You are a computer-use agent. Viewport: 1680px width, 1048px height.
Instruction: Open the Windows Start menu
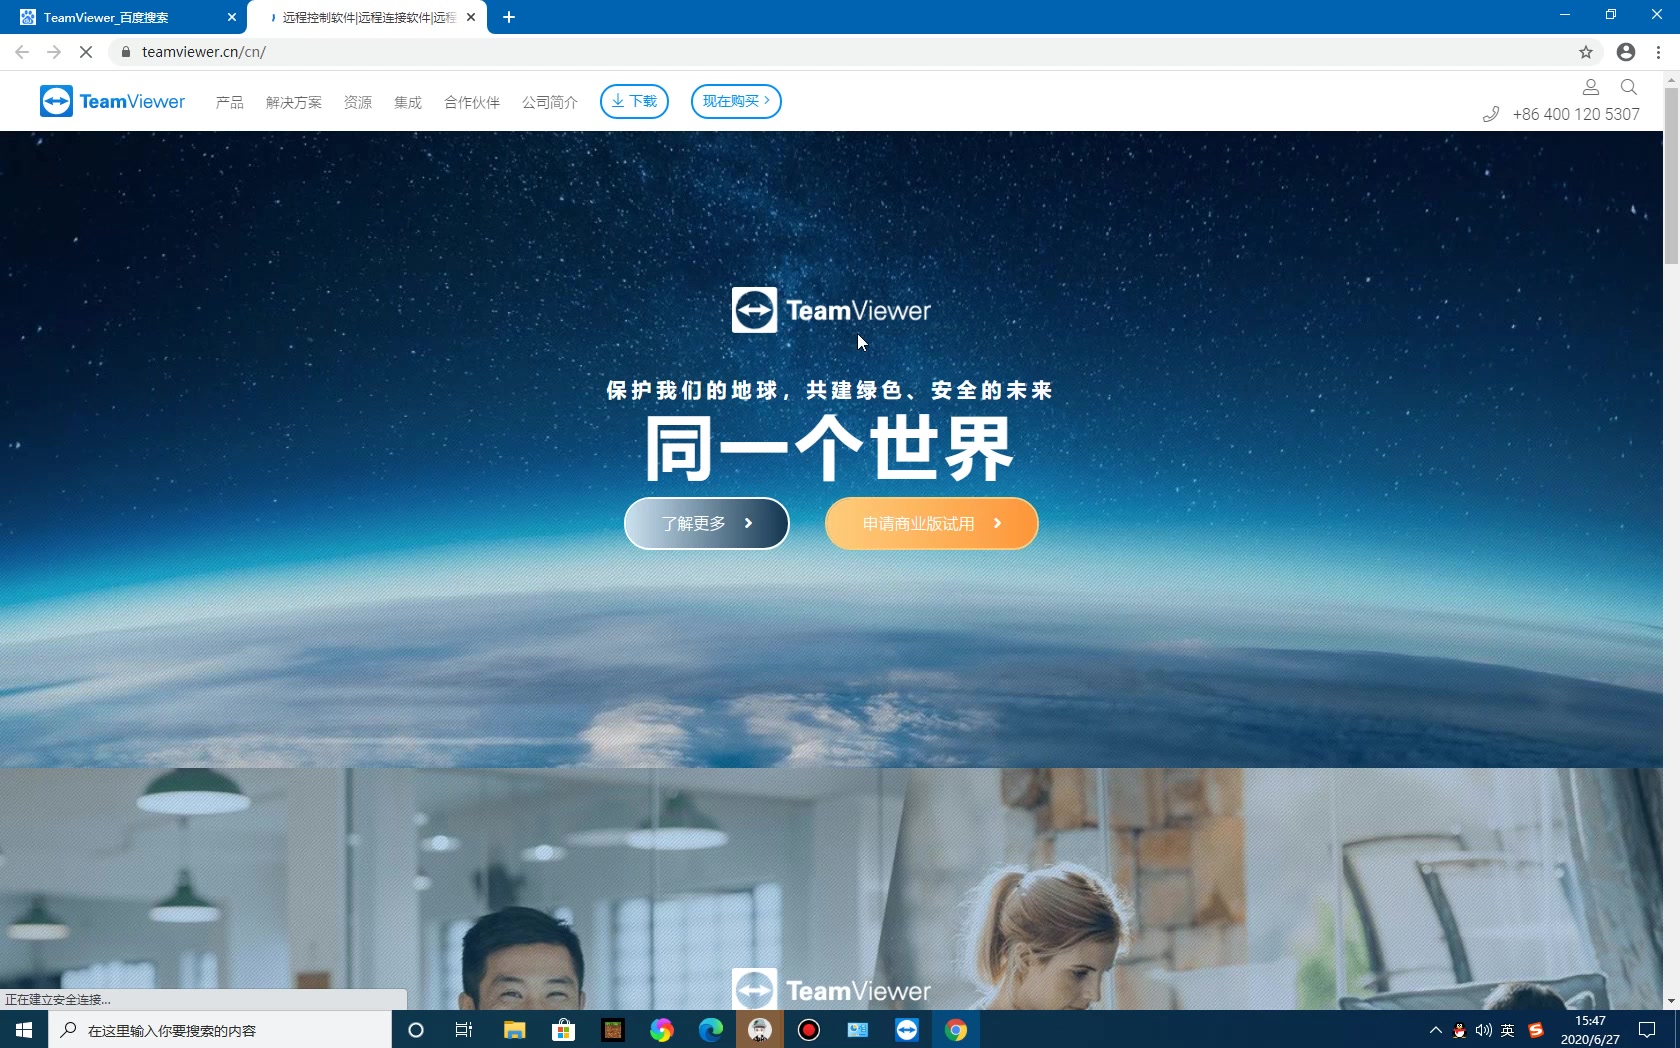pos(24,1030)
